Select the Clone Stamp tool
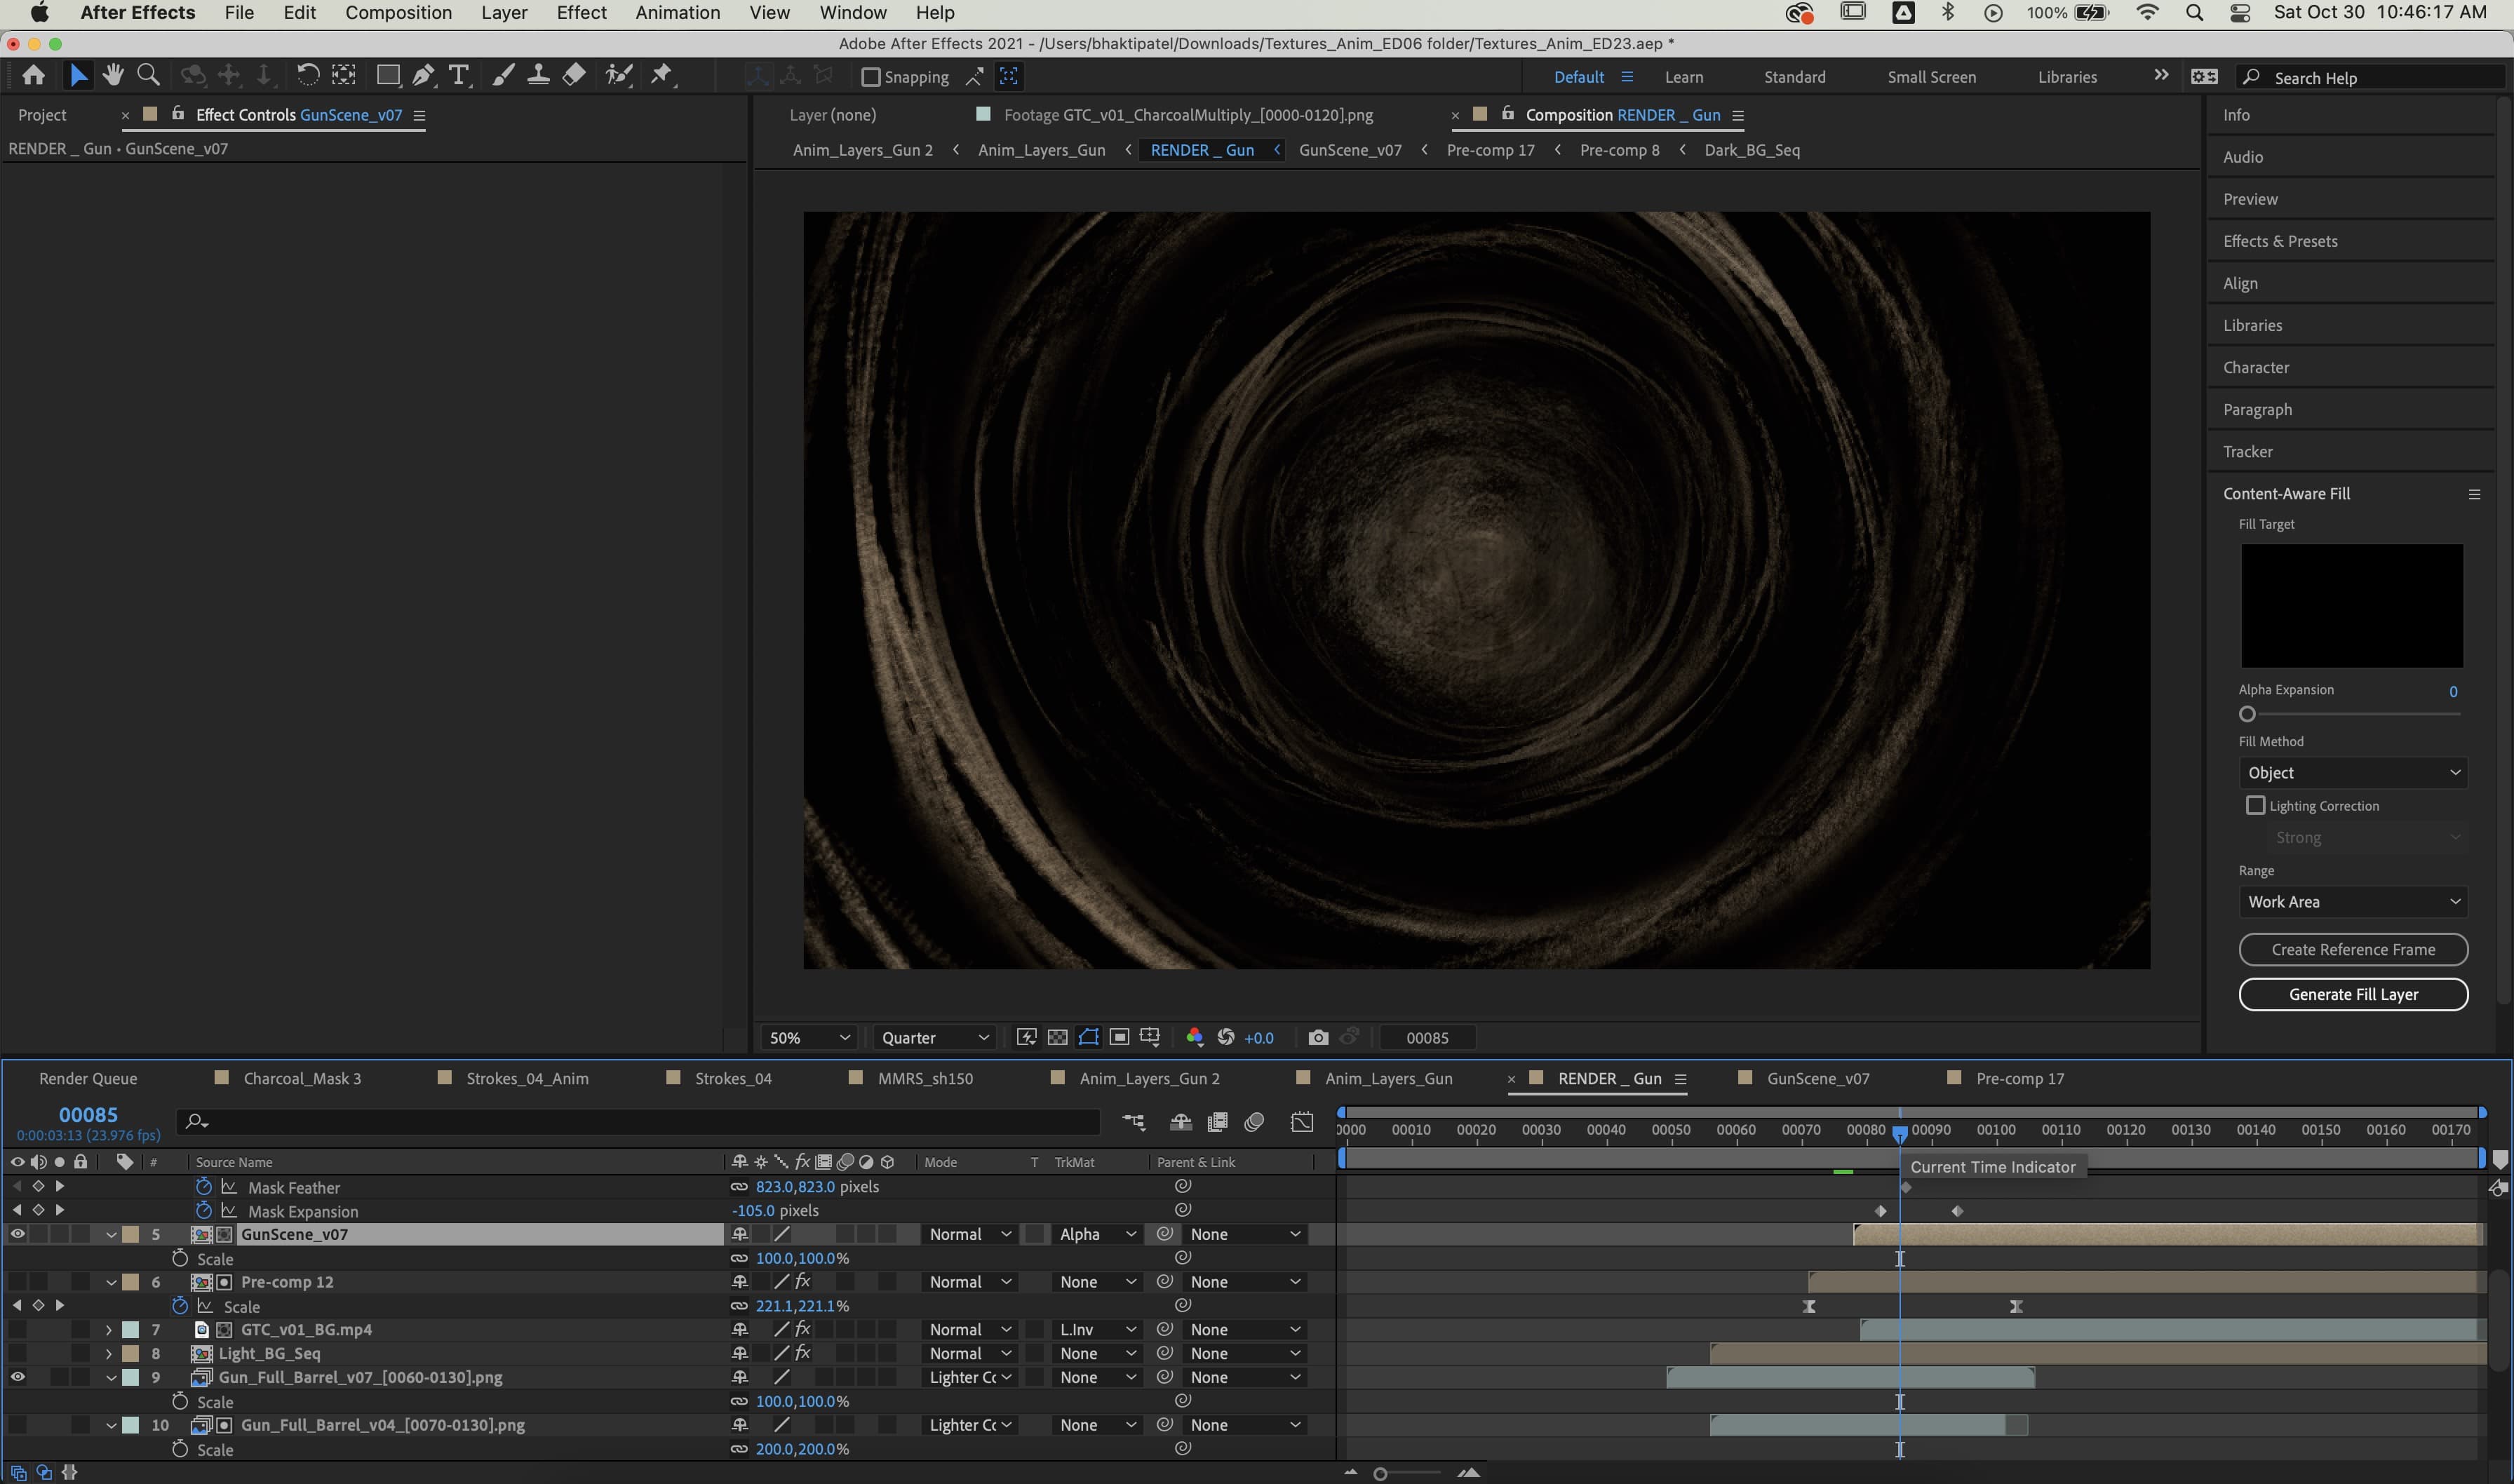 coord(538,76)
